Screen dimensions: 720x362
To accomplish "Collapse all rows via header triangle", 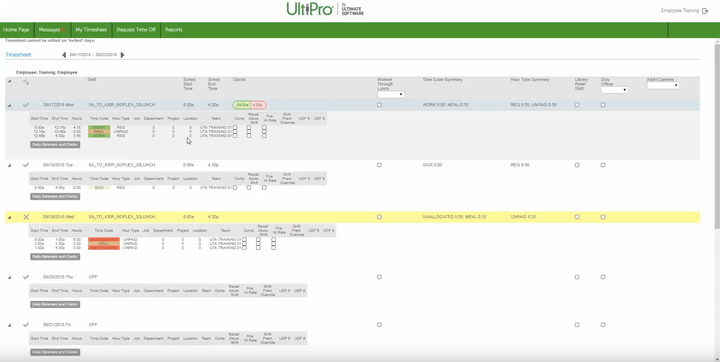I will tap(9, 81).
